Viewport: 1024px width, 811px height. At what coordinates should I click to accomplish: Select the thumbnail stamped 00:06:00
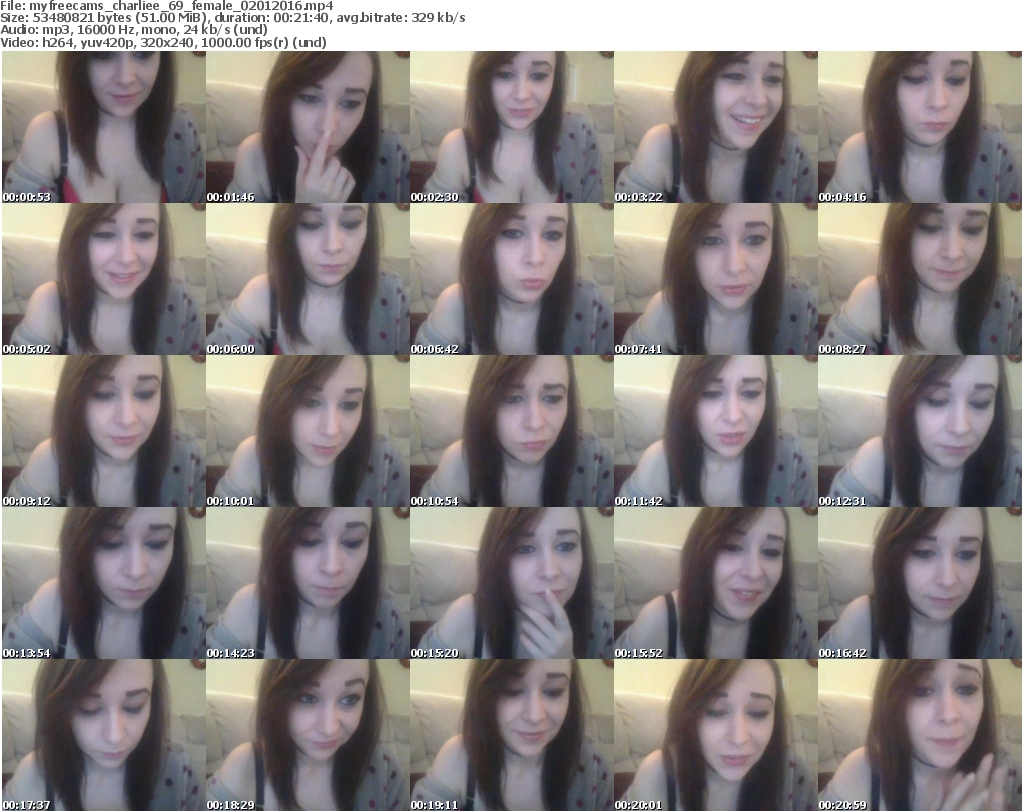point(308,279)
